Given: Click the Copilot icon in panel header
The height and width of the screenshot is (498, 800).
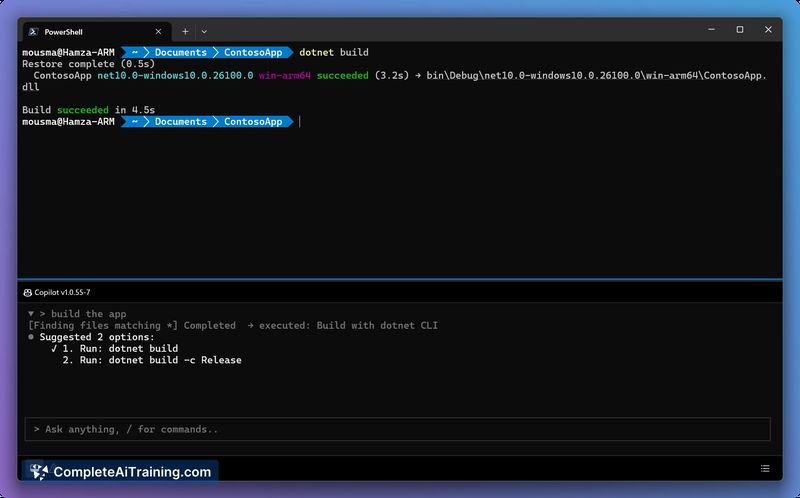Looking at the screenshot, I should click(28, 292).
